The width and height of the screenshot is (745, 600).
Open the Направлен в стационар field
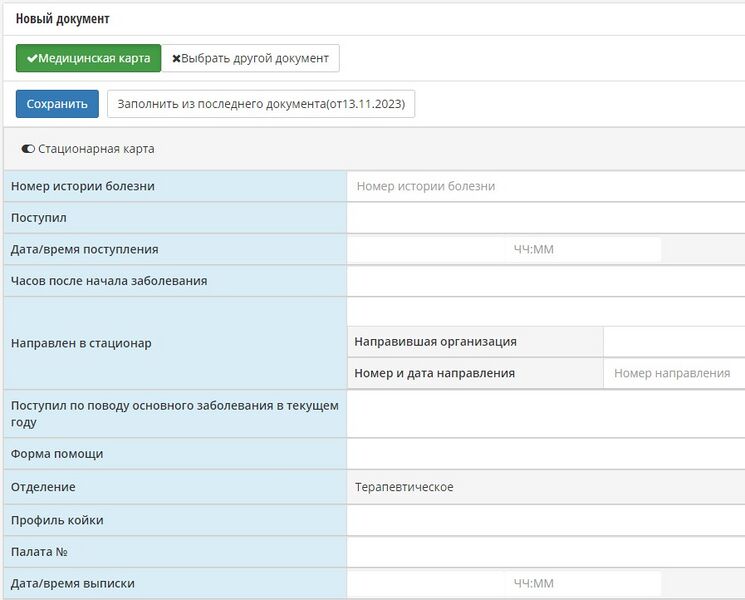click(x=546, y=311)
